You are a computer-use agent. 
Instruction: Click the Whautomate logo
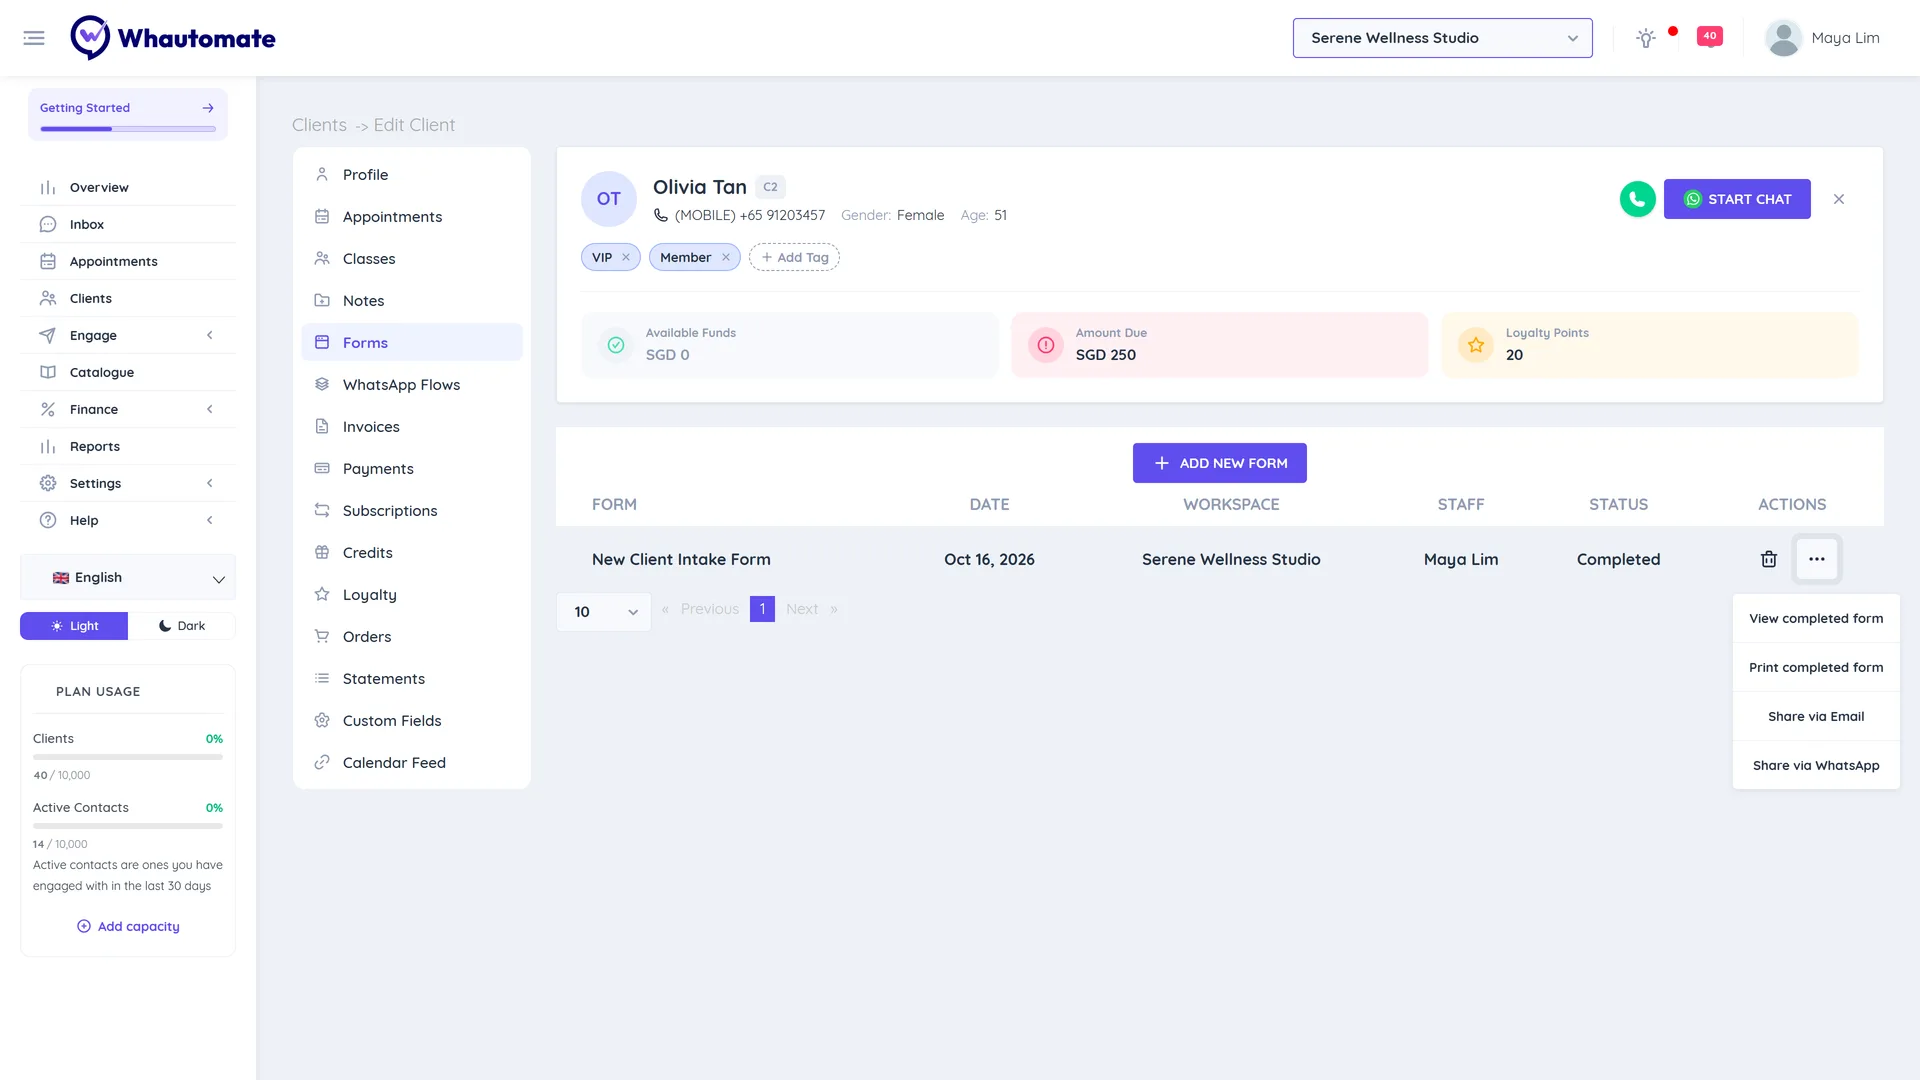(x=173, y=38)
